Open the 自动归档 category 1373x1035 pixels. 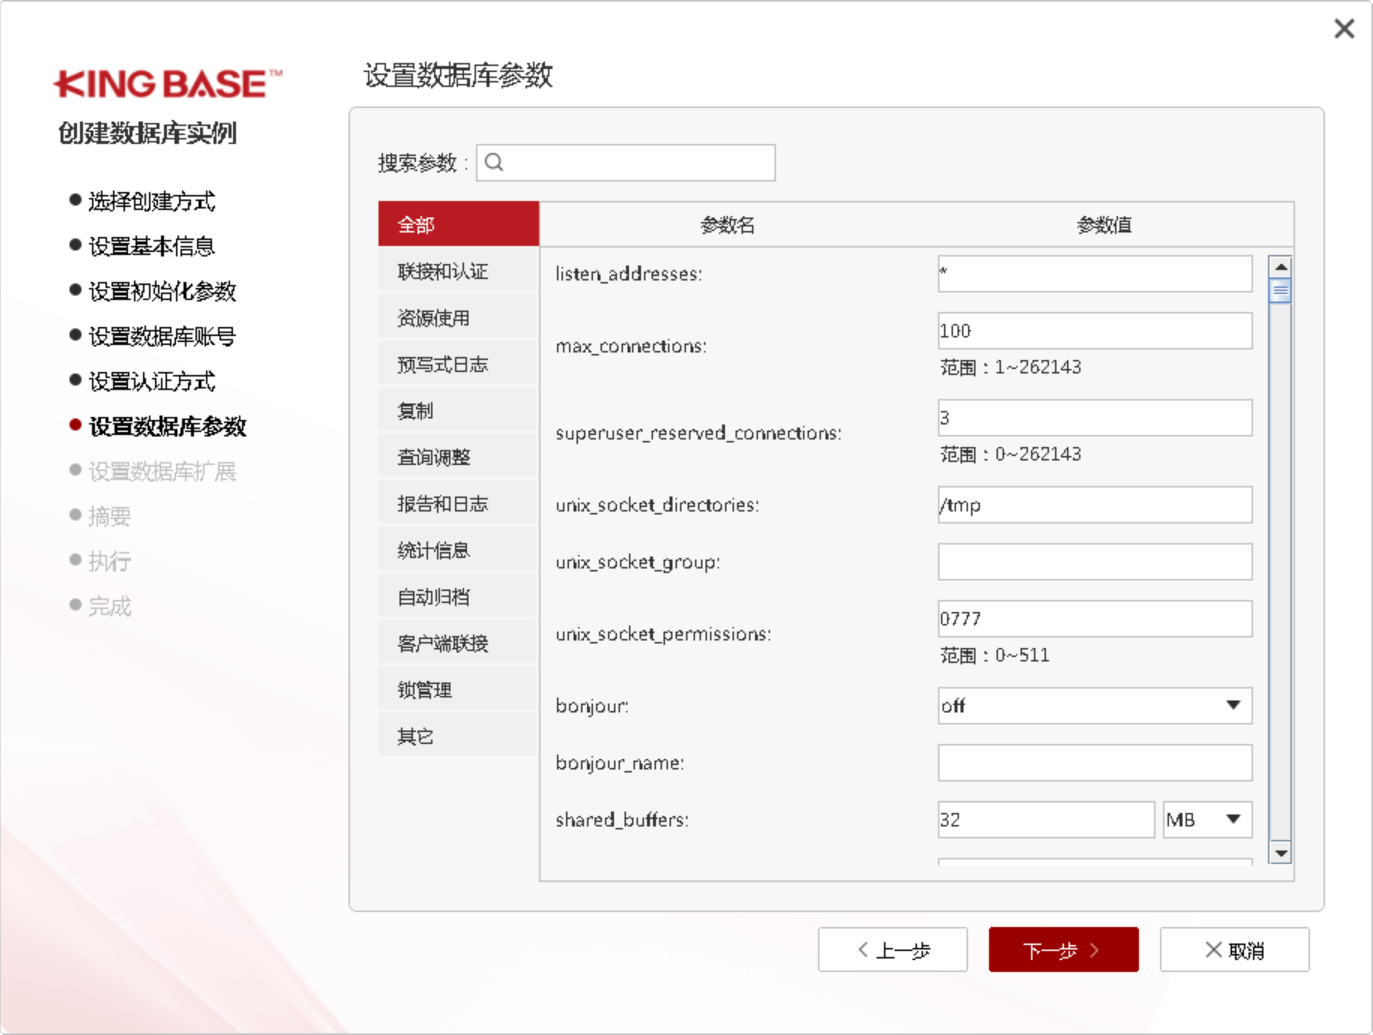point(458,596)
